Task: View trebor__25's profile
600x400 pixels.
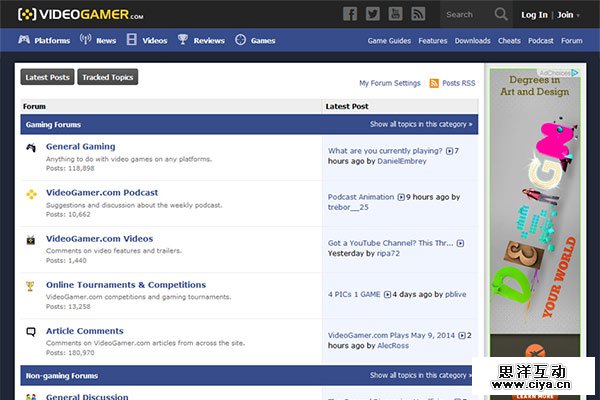Action: [x=348, y=207]
